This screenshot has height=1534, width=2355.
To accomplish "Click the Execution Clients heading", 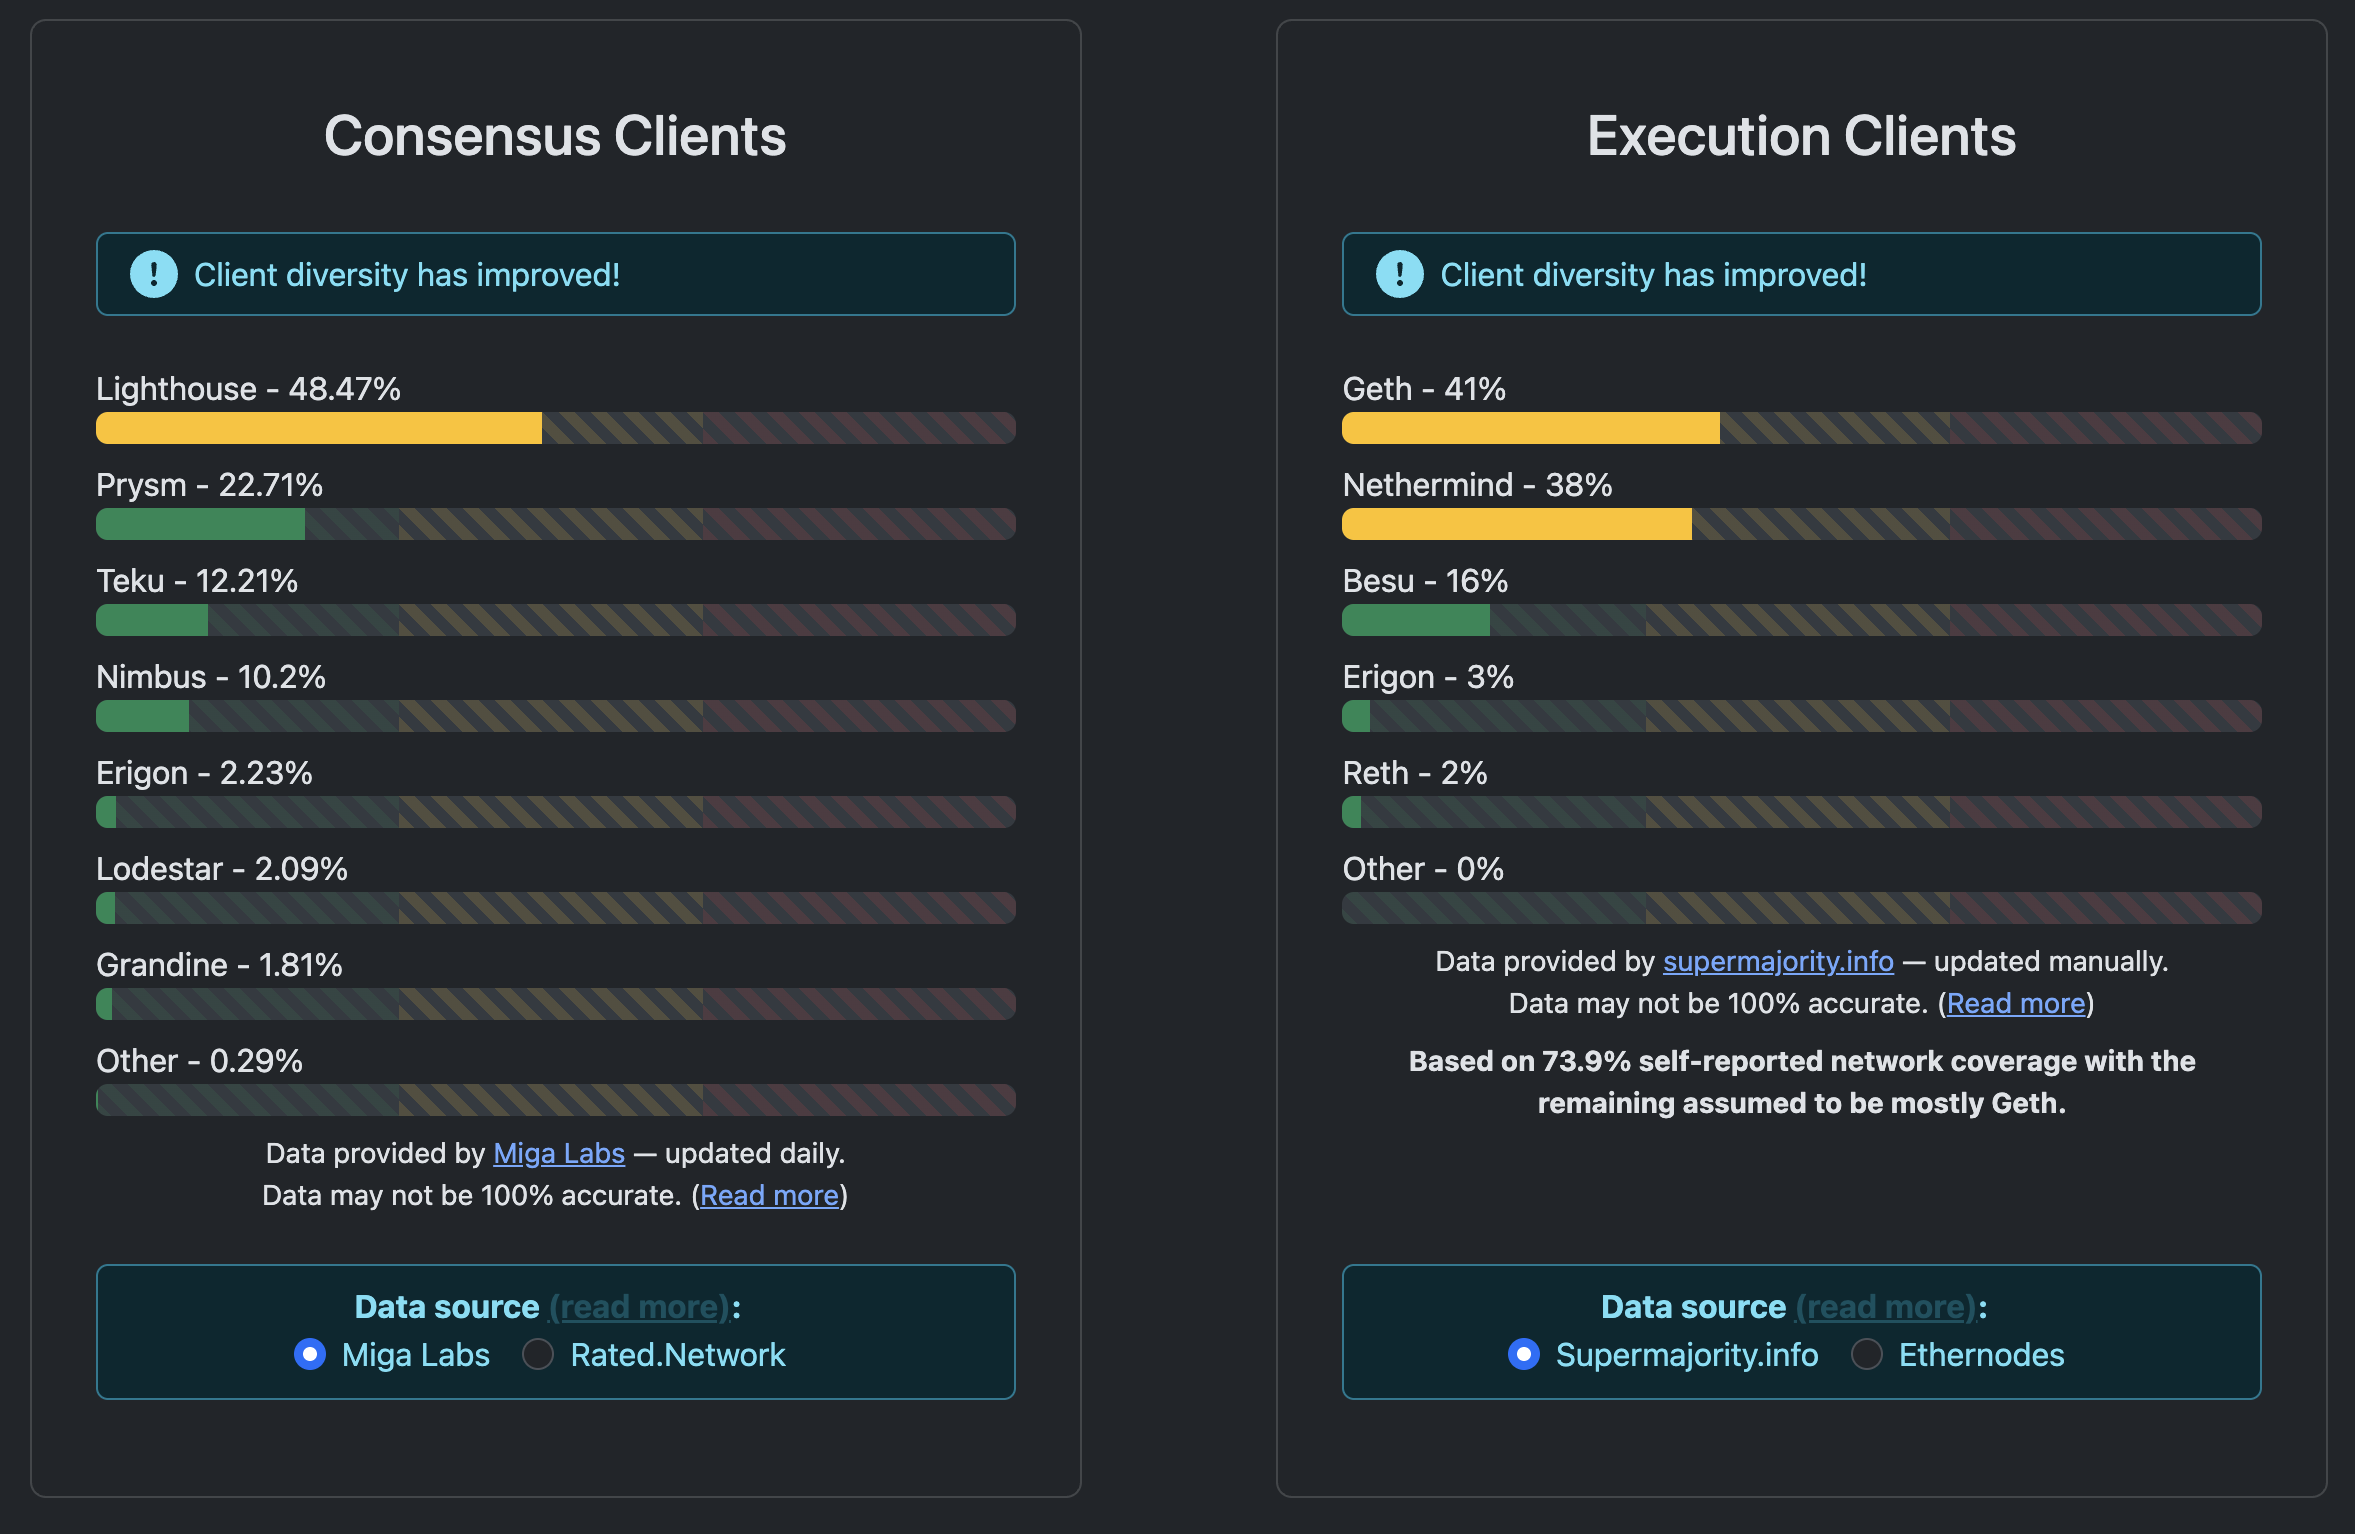I will coord(1800,136).
